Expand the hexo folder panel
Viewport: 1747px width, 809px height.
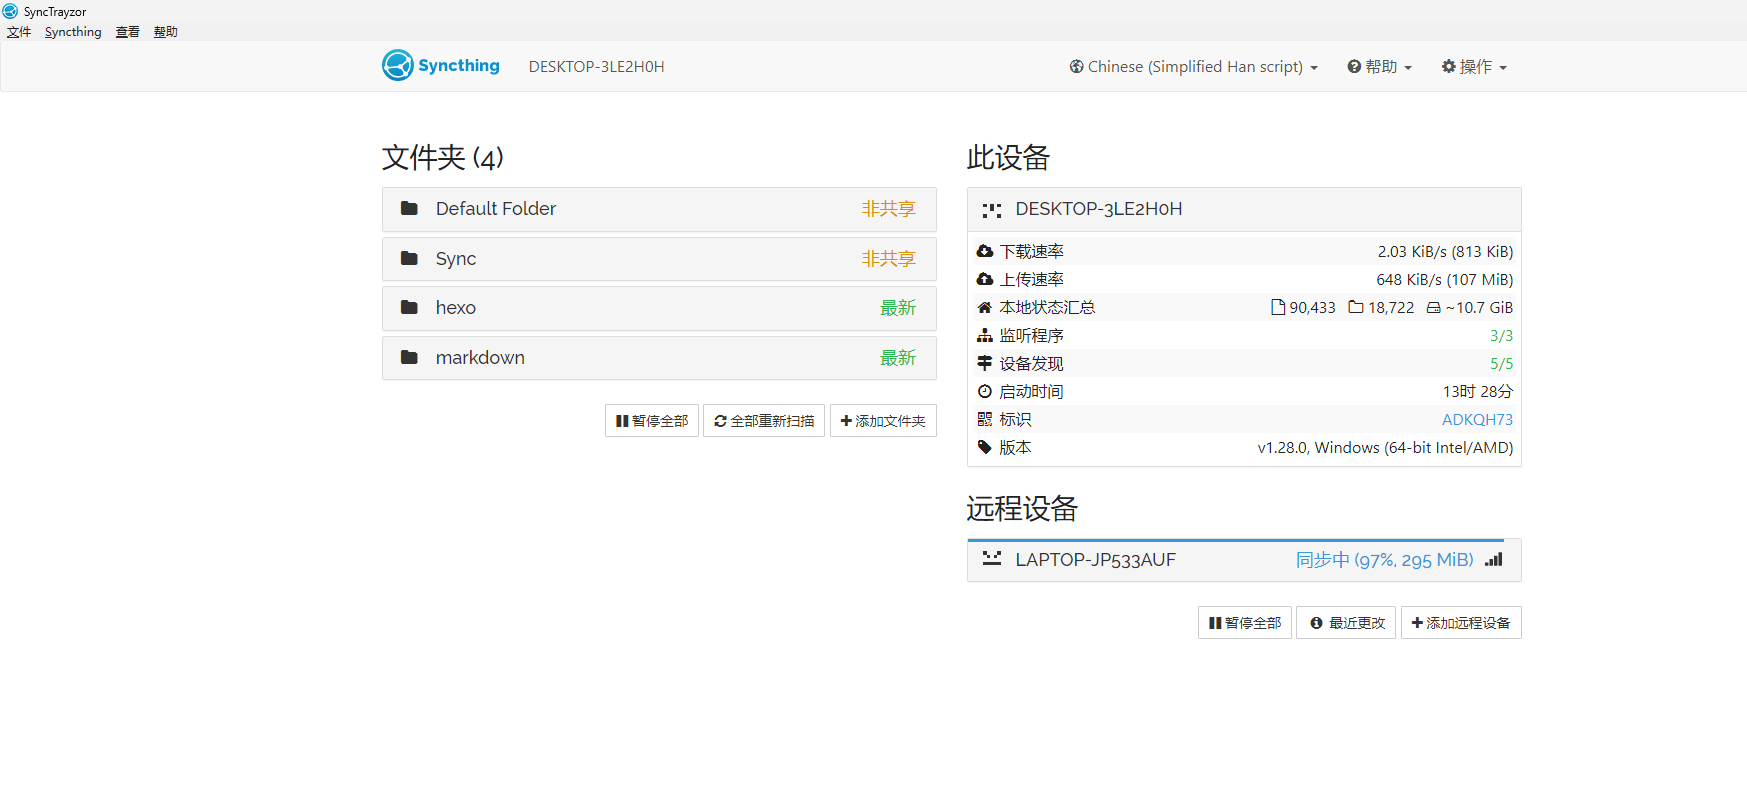point(659,308)
